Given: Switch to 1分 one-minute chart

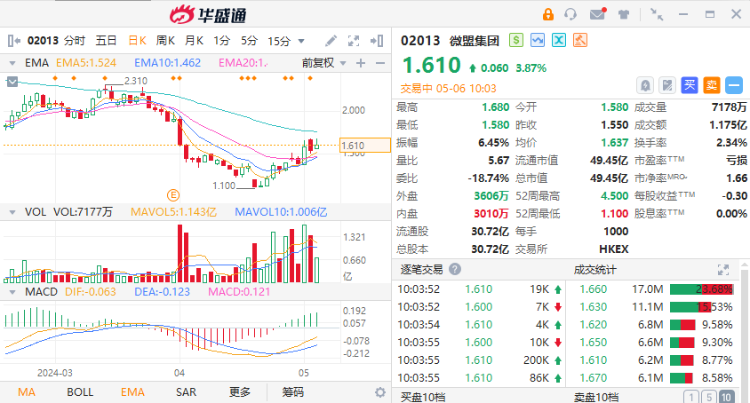Looking at the screenshot, I should click(x=222, y=41).
